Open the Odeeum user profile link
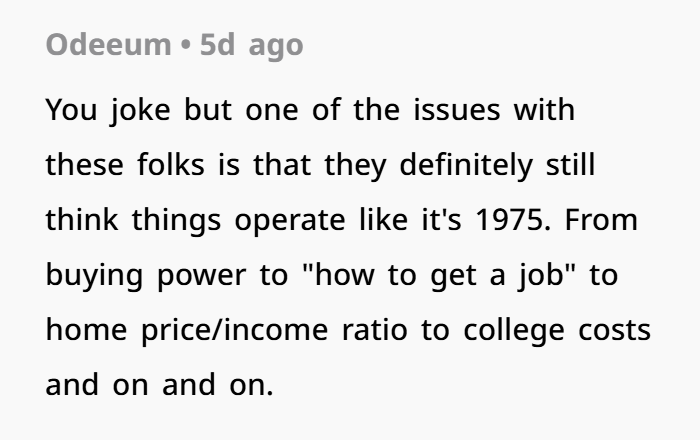 tap(108, 45)
